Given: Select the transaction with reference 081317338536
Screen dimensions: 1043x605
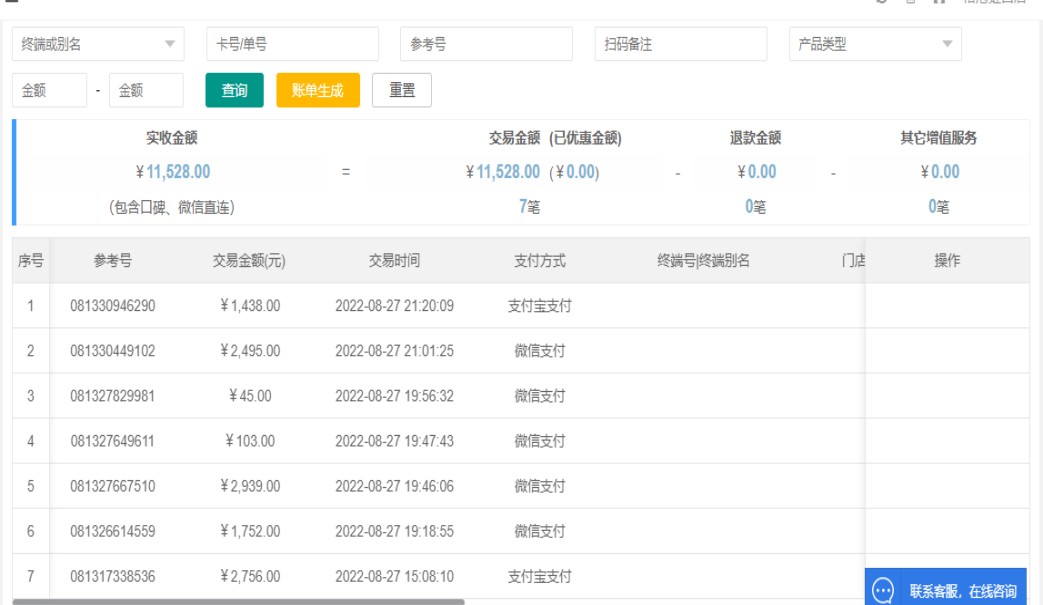Looking at the screenshot, I should click(113, 577).
